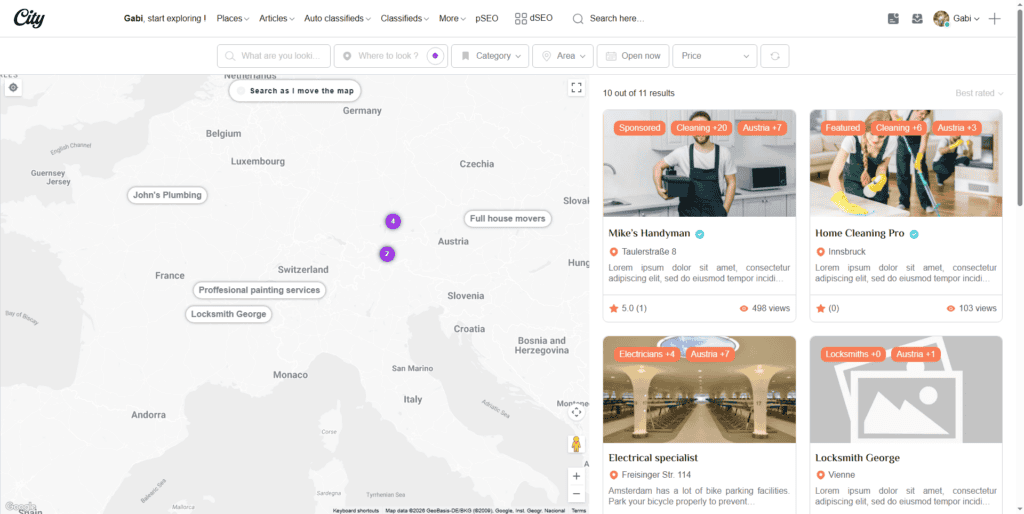Click the What are you looking for field
The height and width of the screenshot is (514, 1024).
point(282,56)
